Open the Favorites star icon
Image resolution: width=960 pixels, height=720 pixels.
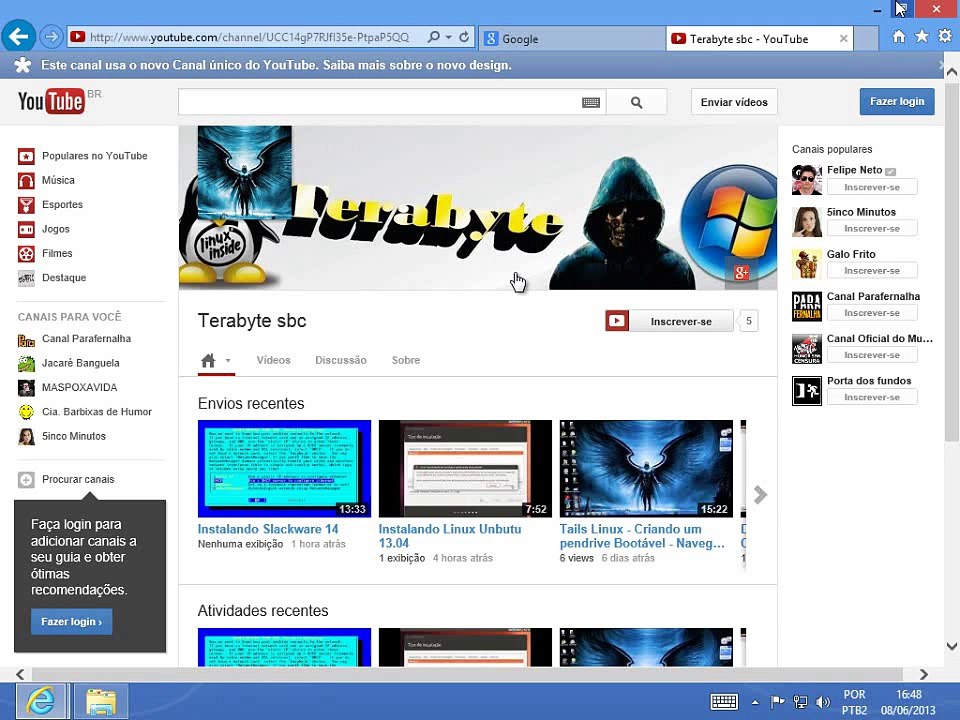coord(921,37)
